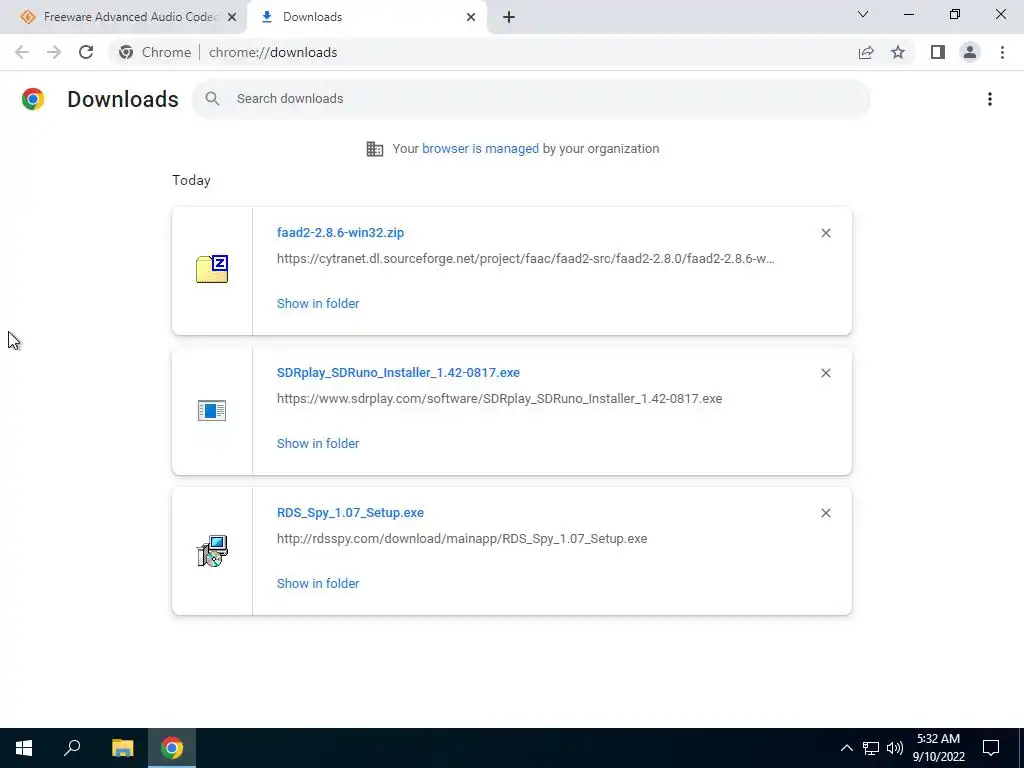Select the Downloads tab

tap(366, 17)
